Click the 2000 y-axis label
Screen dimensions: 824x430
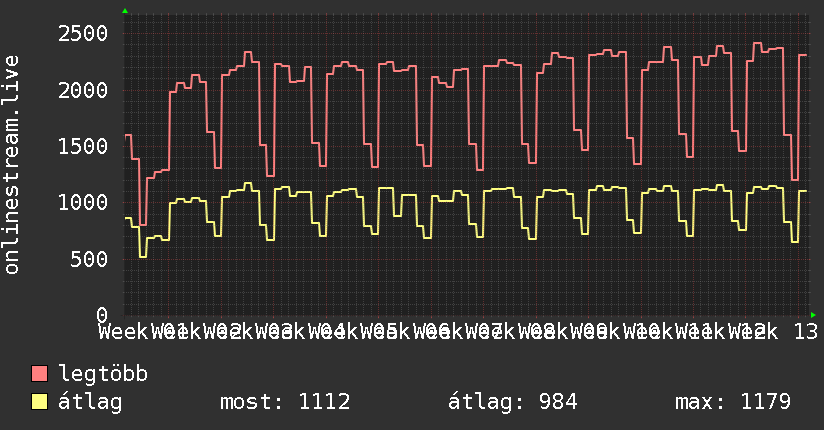coord(83,90)
